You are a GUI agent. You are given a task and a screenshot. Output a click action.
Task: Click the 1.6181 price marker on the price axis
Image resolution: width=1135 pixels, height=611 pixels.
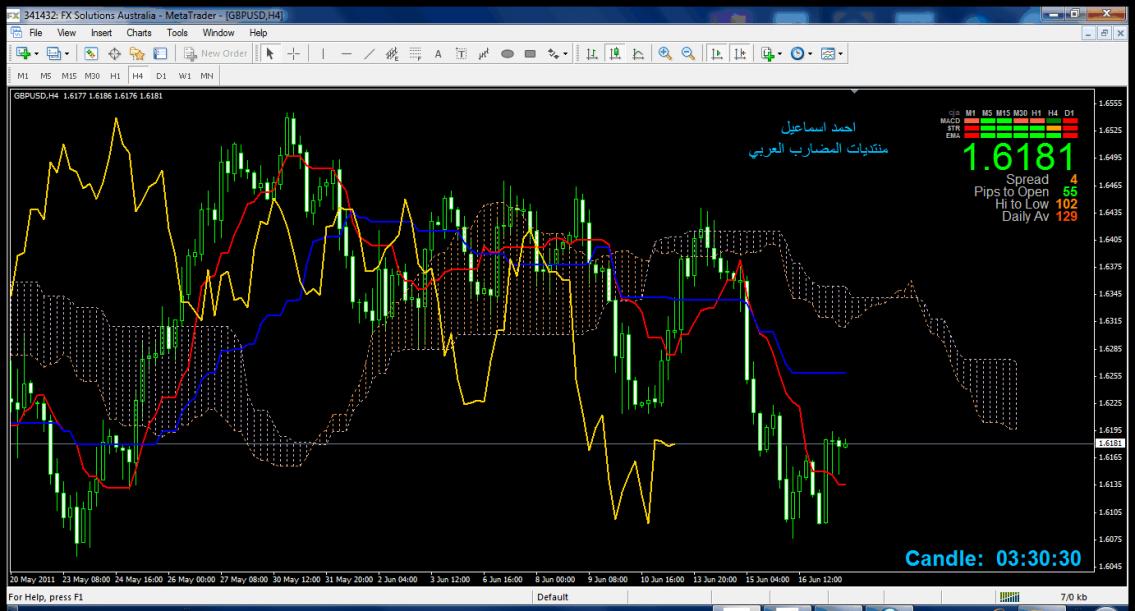(x=1110, y=443)
